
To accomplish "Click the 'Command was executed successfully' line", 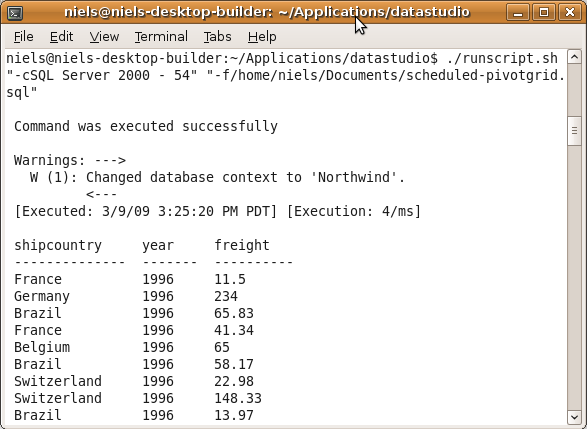I will pos(146,126).
